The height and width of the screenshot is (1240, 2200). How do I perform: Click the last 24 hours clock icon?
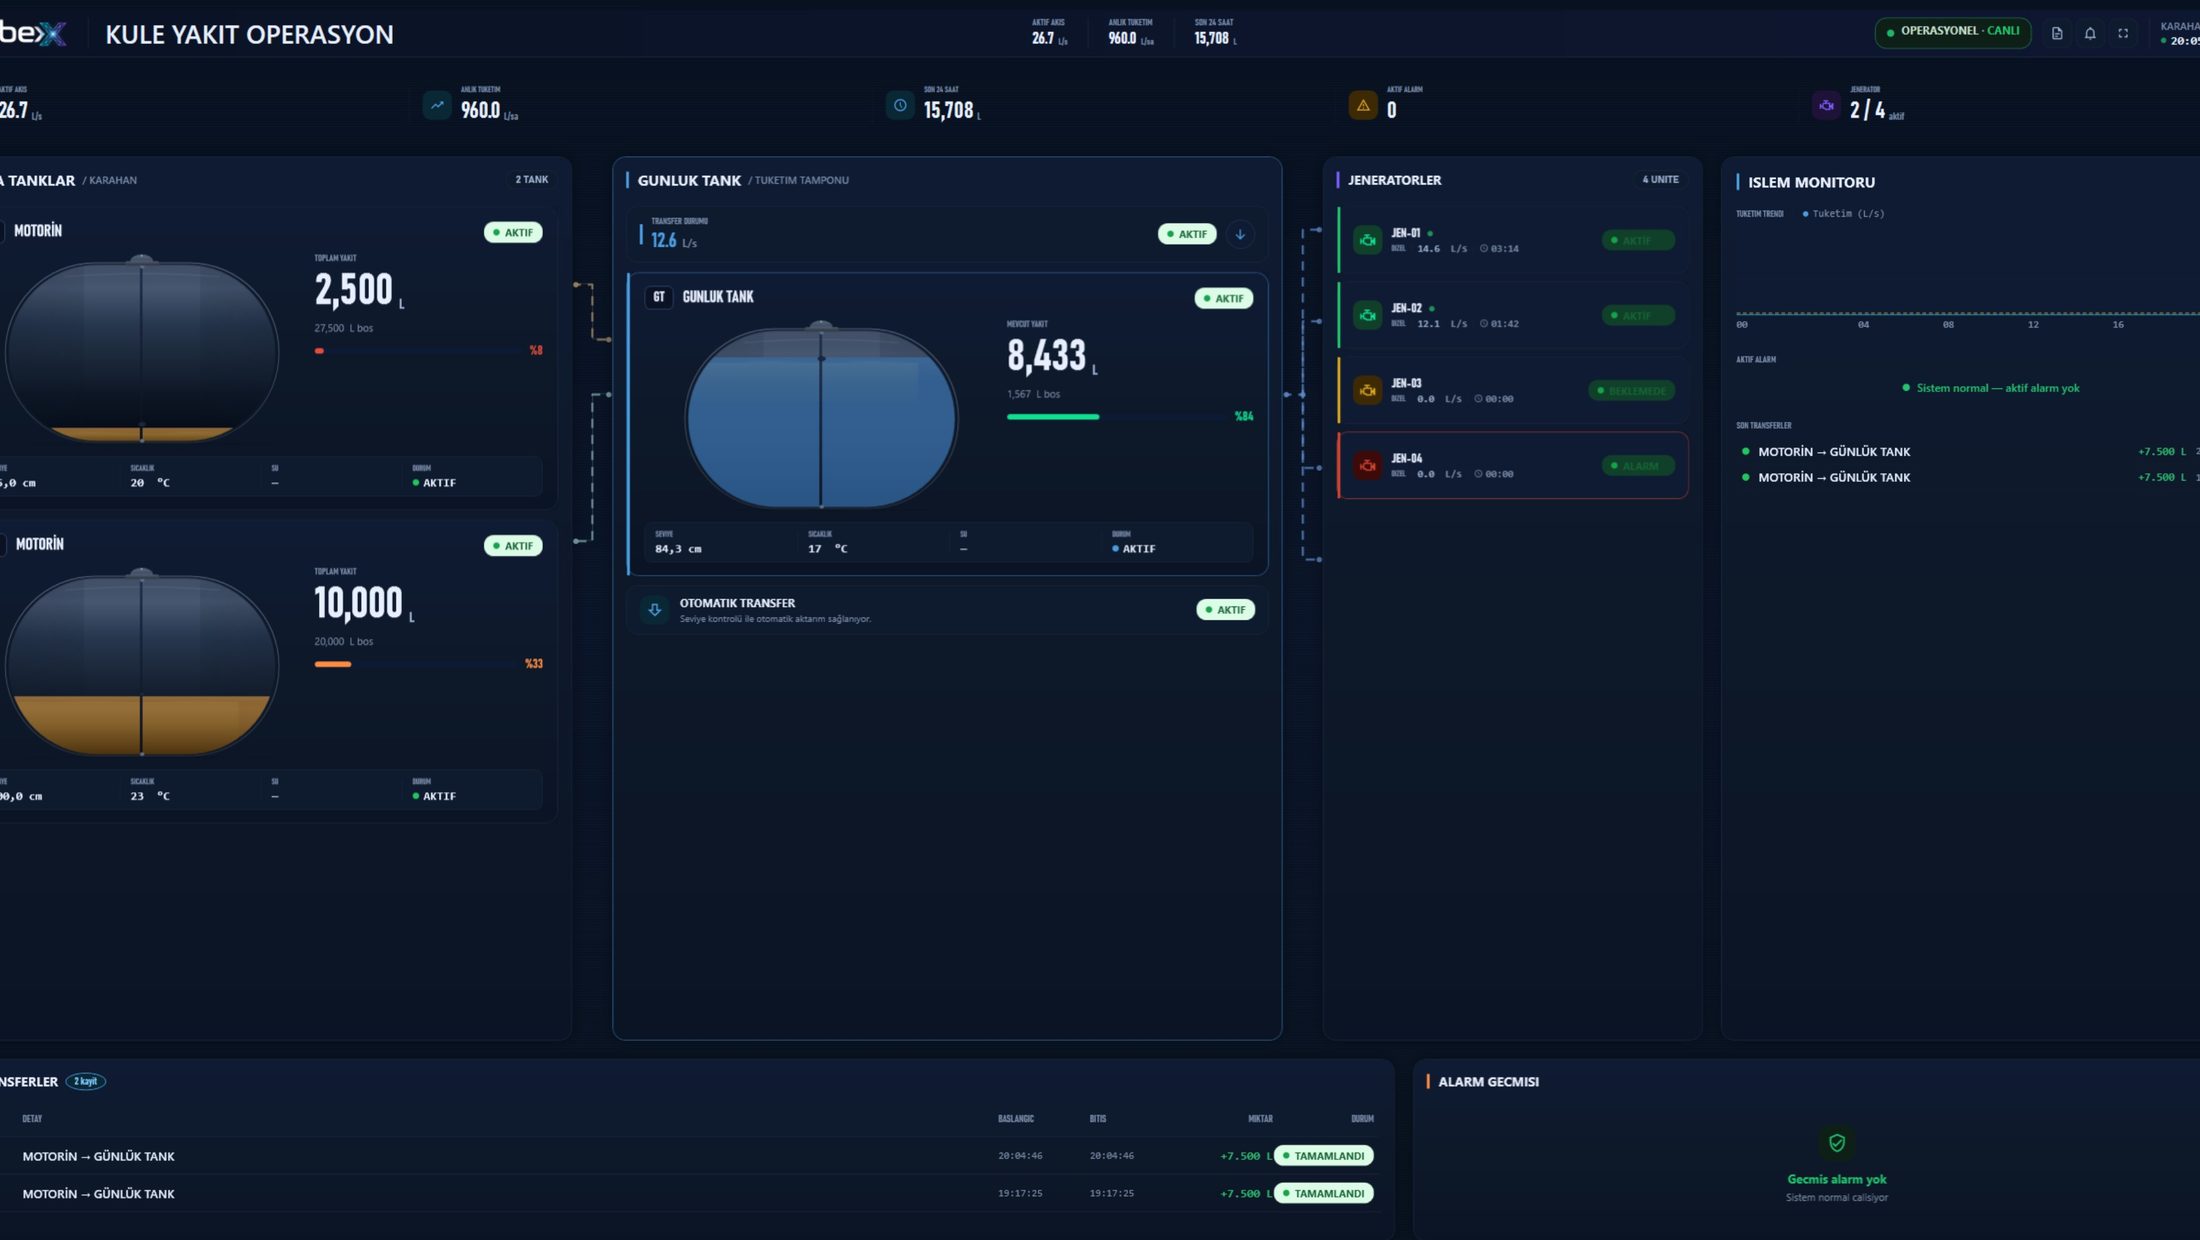(900, 105)
